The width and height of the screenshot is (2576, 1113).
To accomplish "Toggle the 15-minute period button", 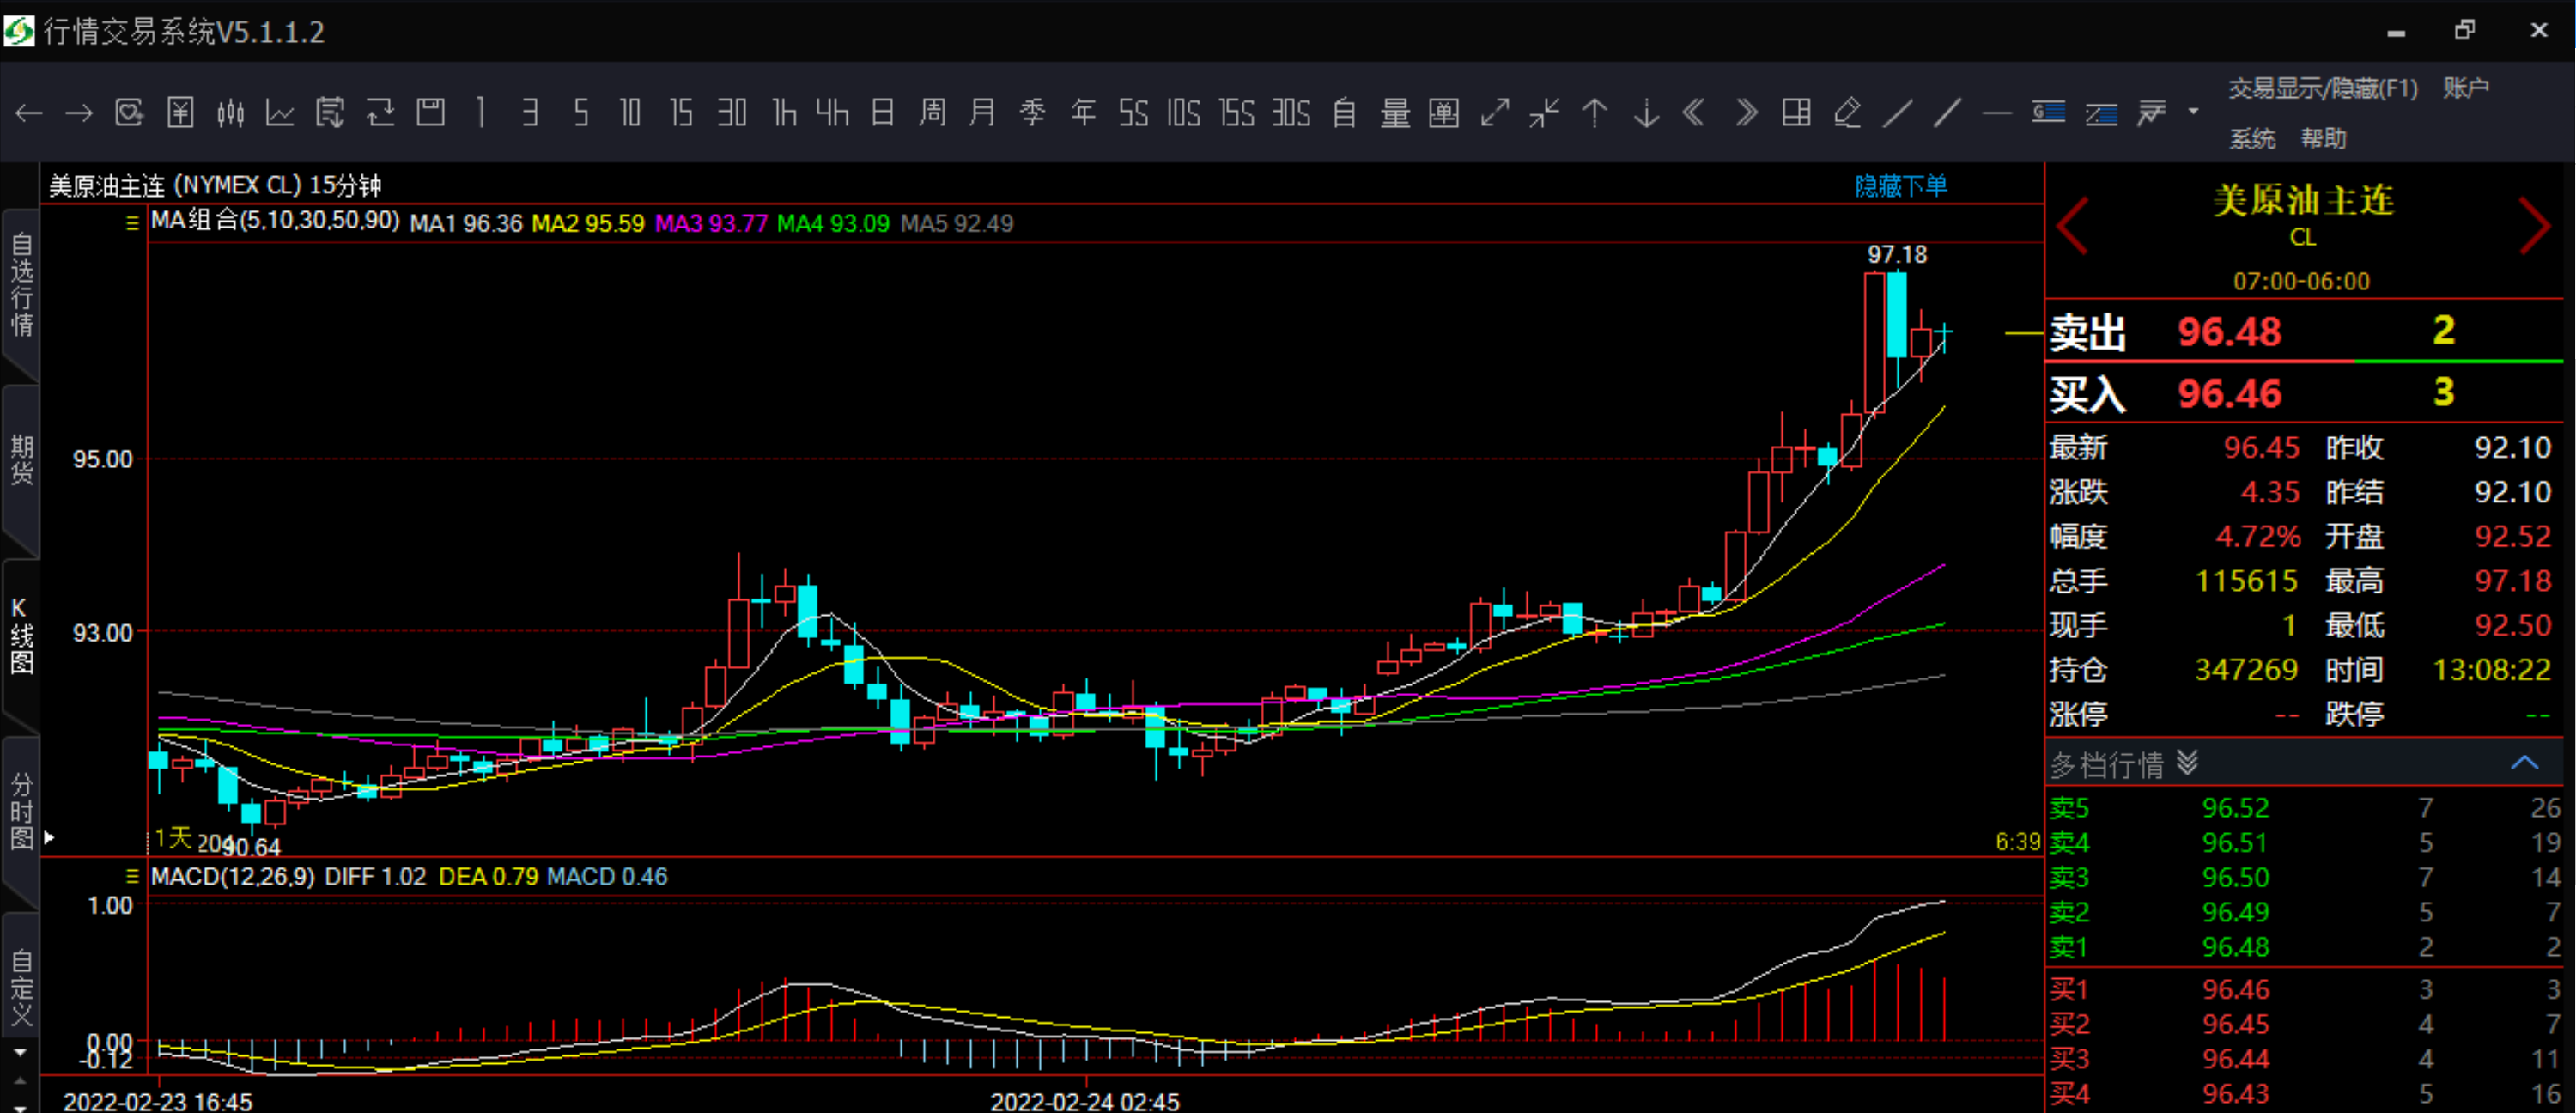I will click(x=681, y=113).
